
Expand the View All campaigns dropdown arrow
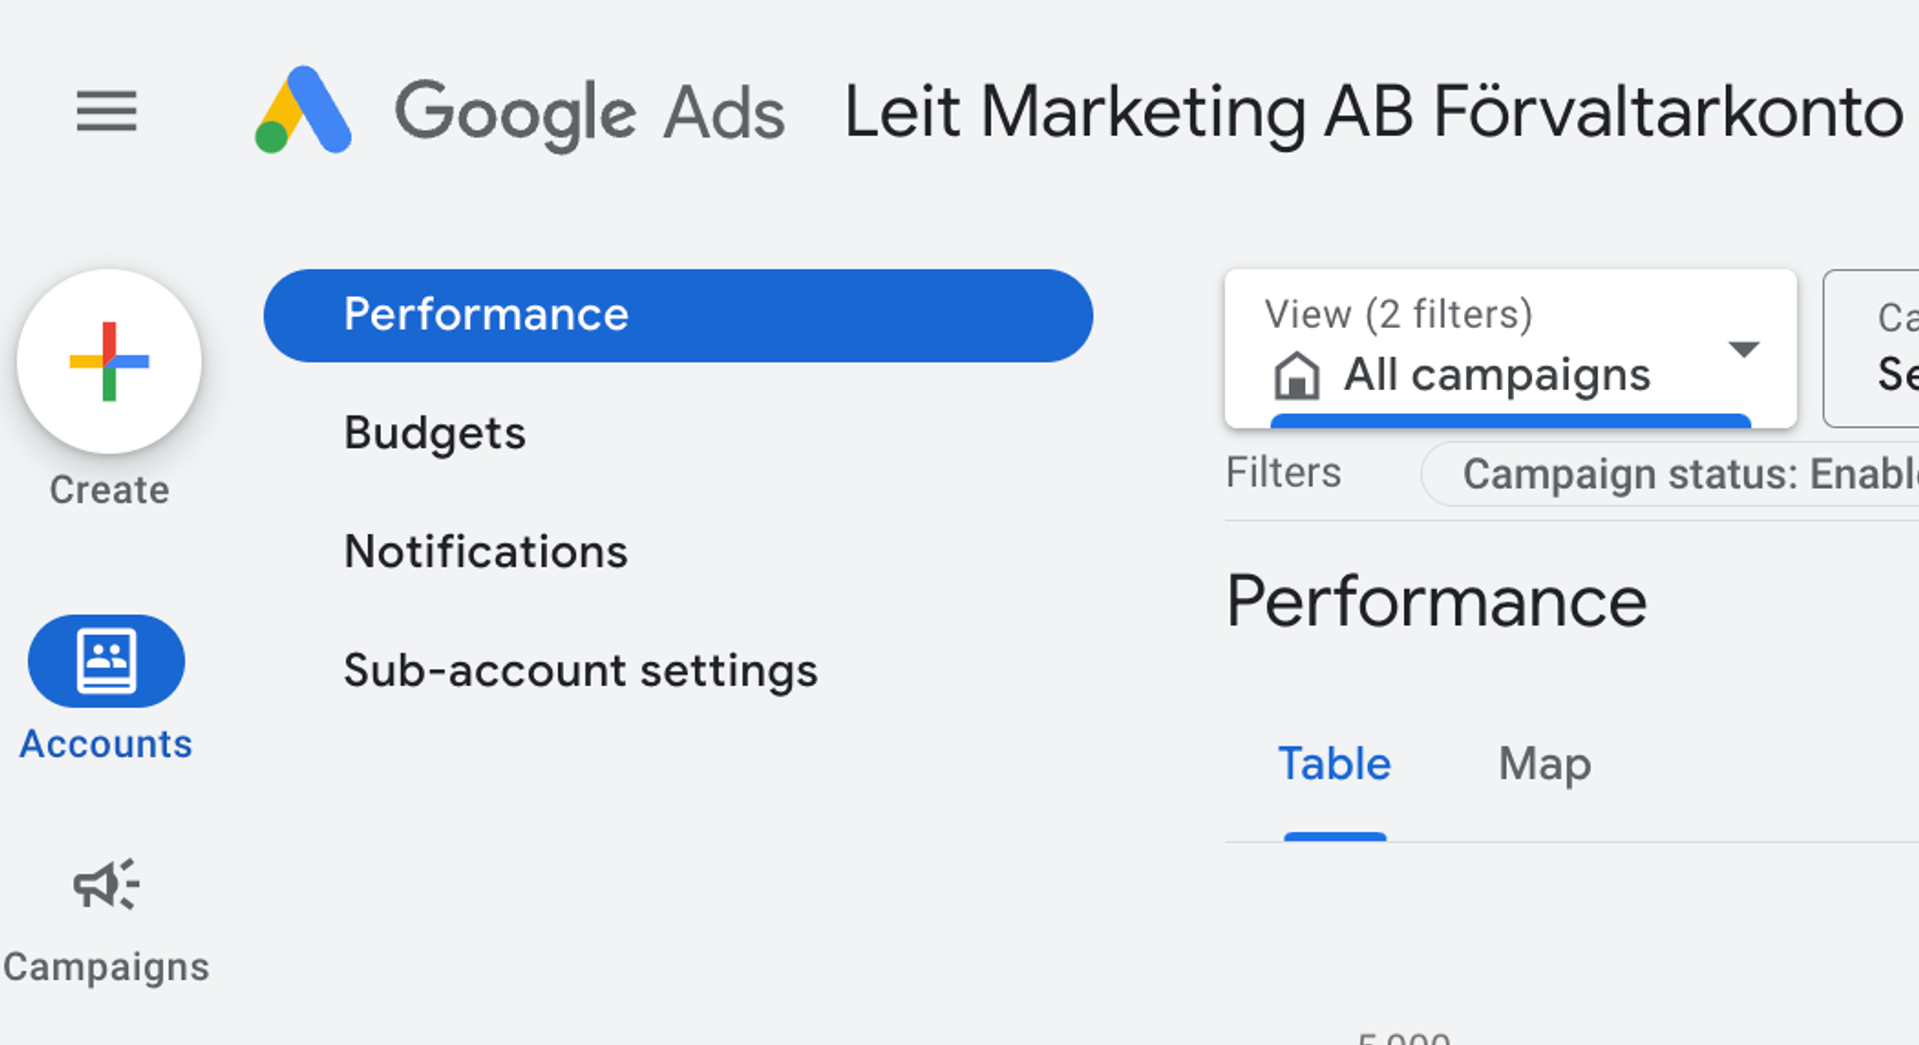[1743, 349]
